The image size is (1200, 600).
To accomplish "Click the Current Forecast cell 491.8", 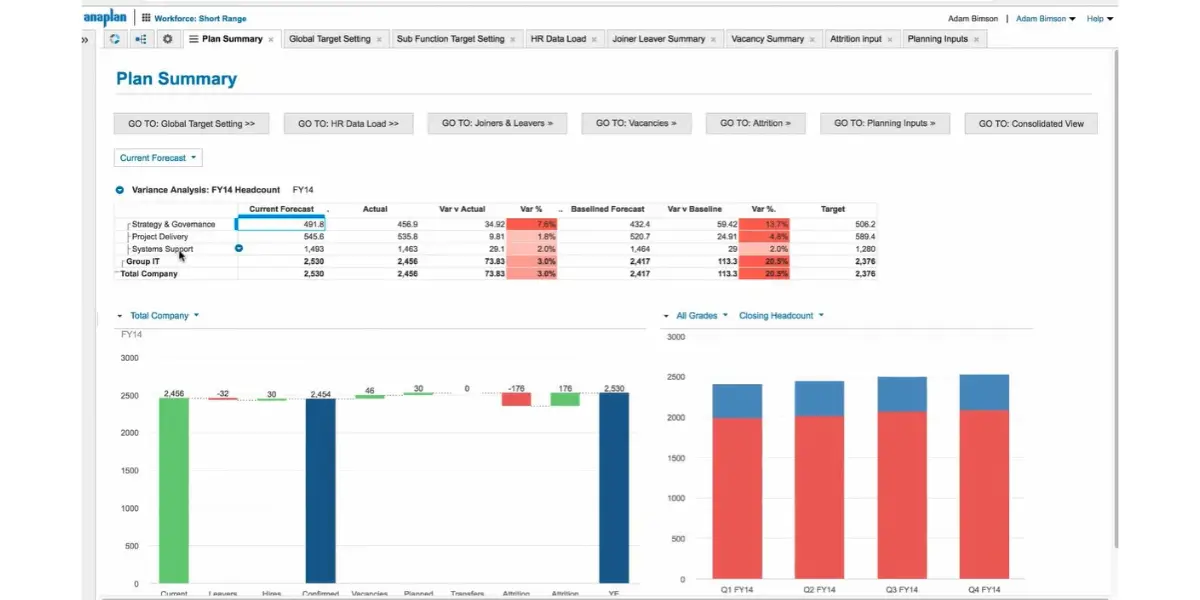I will coord(281,224).
